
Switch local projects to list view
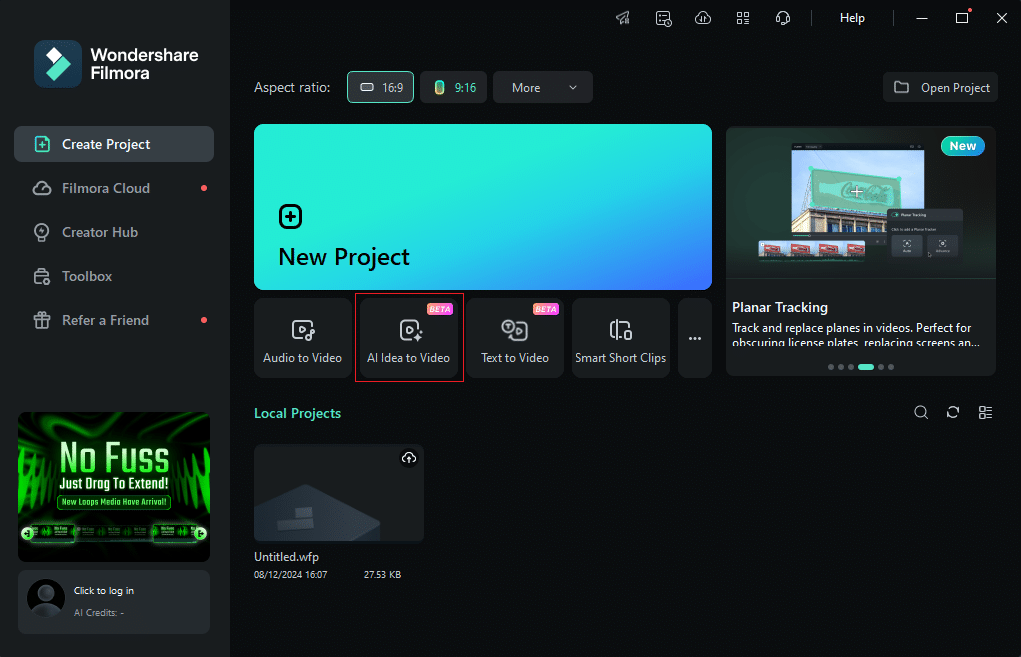pos(985,413)
